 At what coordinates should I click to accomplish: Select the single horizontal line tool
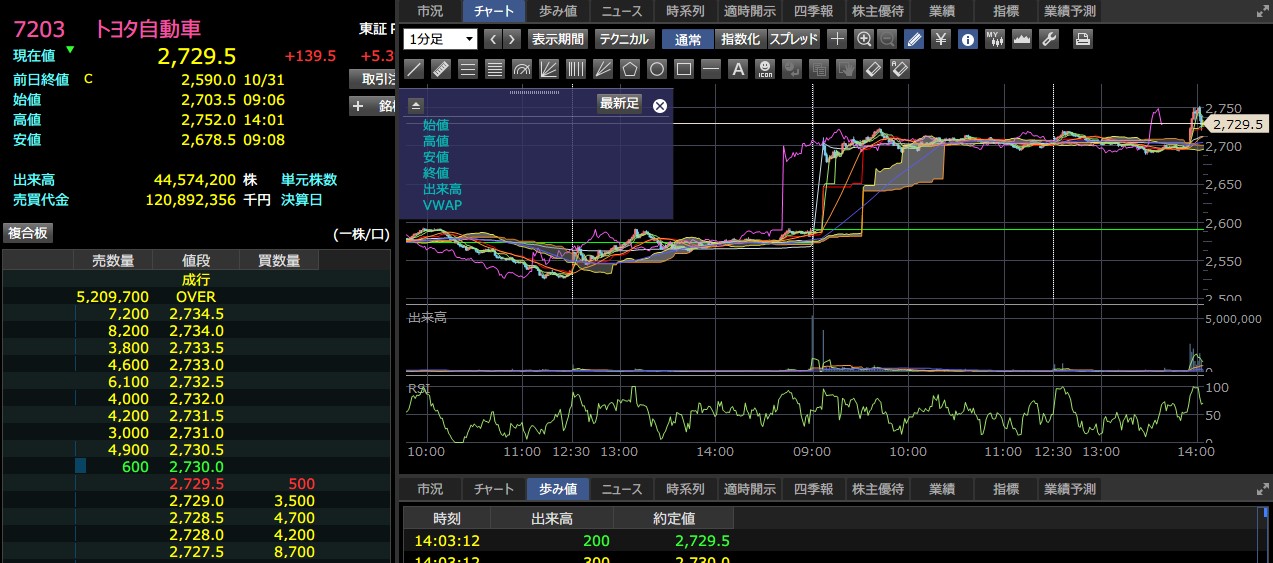711,69
